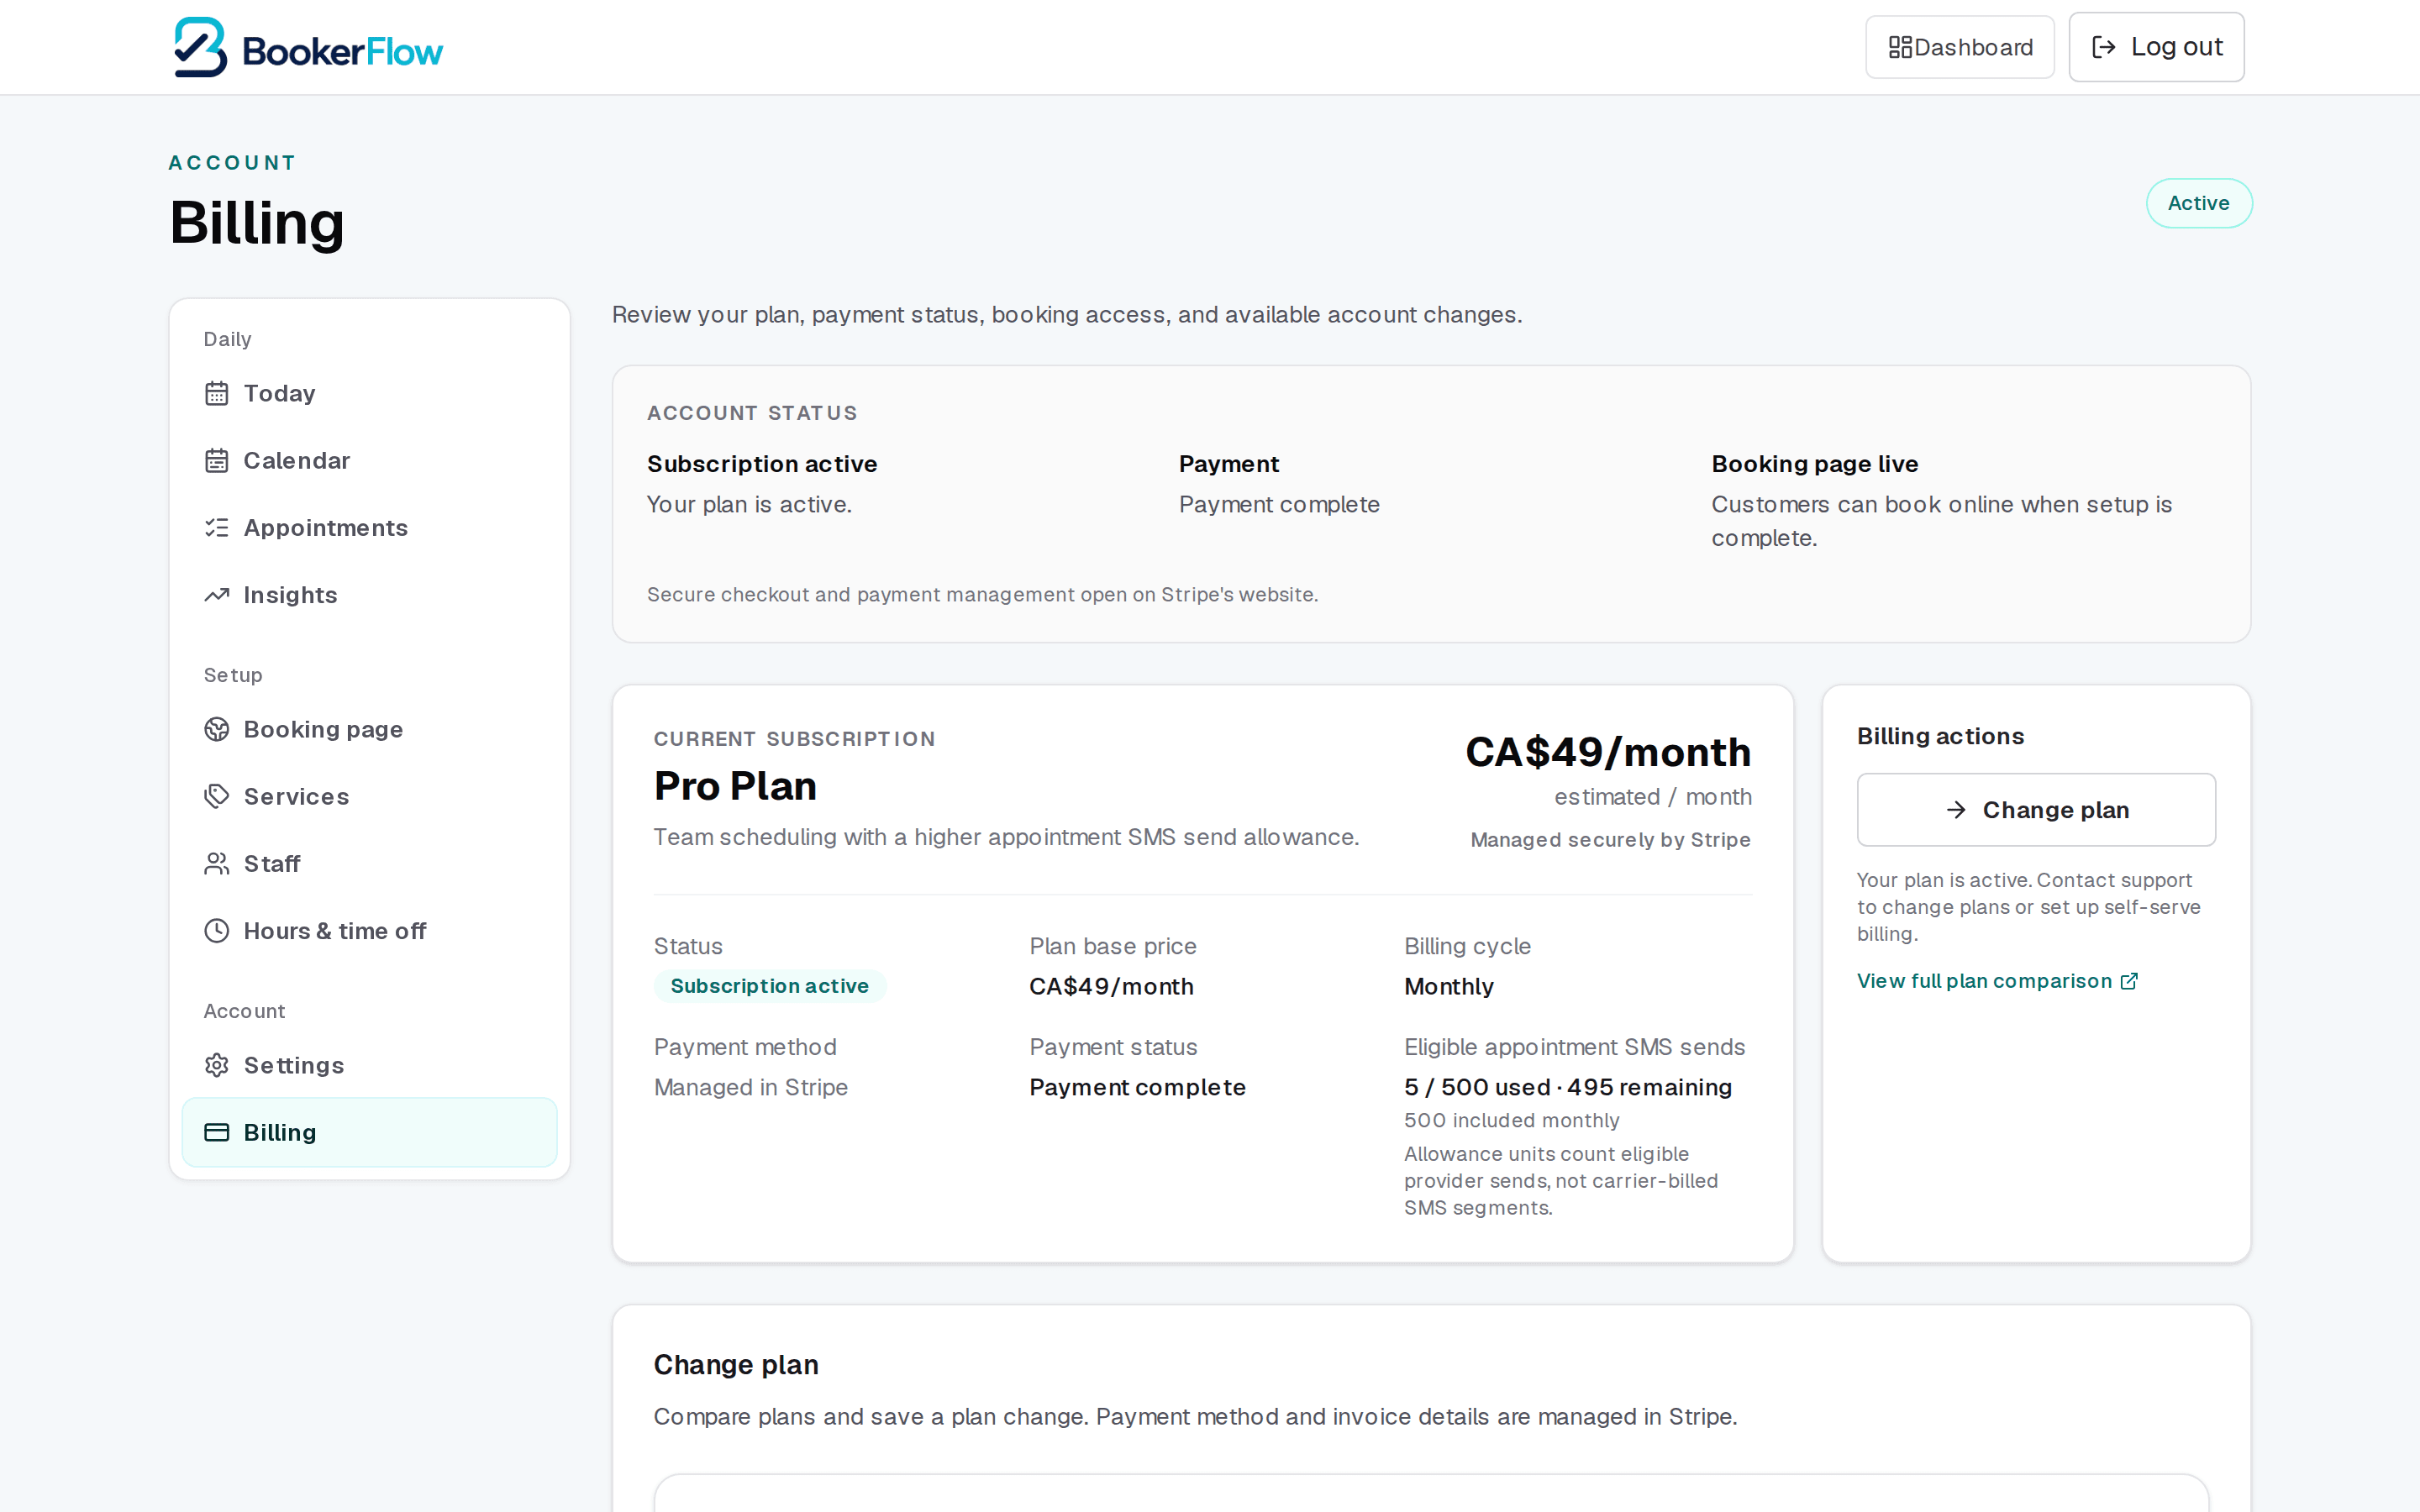2420x1512 pixels.
Task: Navigate to Staff in the sidebar
Action: 369,863
